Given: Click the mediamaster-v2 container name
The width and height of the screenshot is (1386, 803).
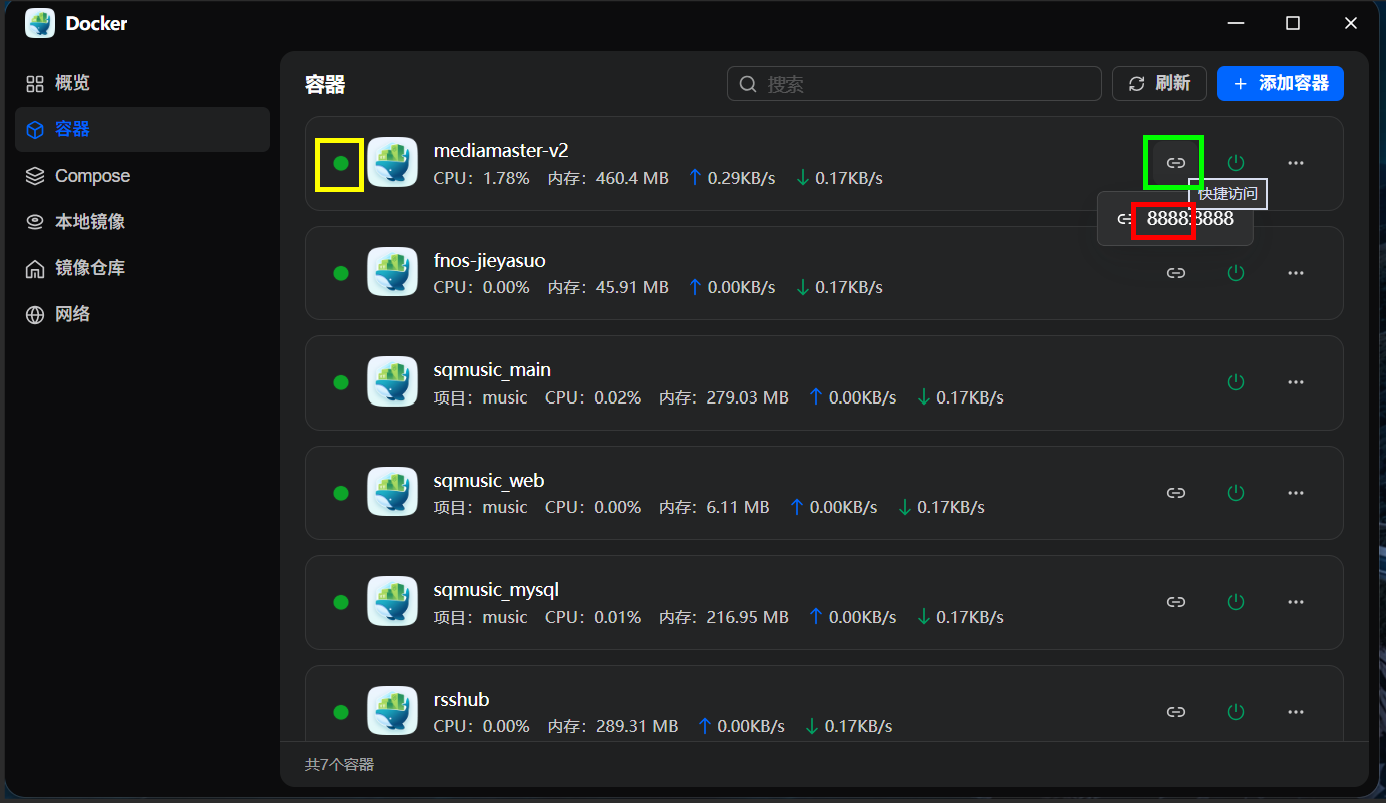Looking at the screenshot, I should tap(501, 150).
